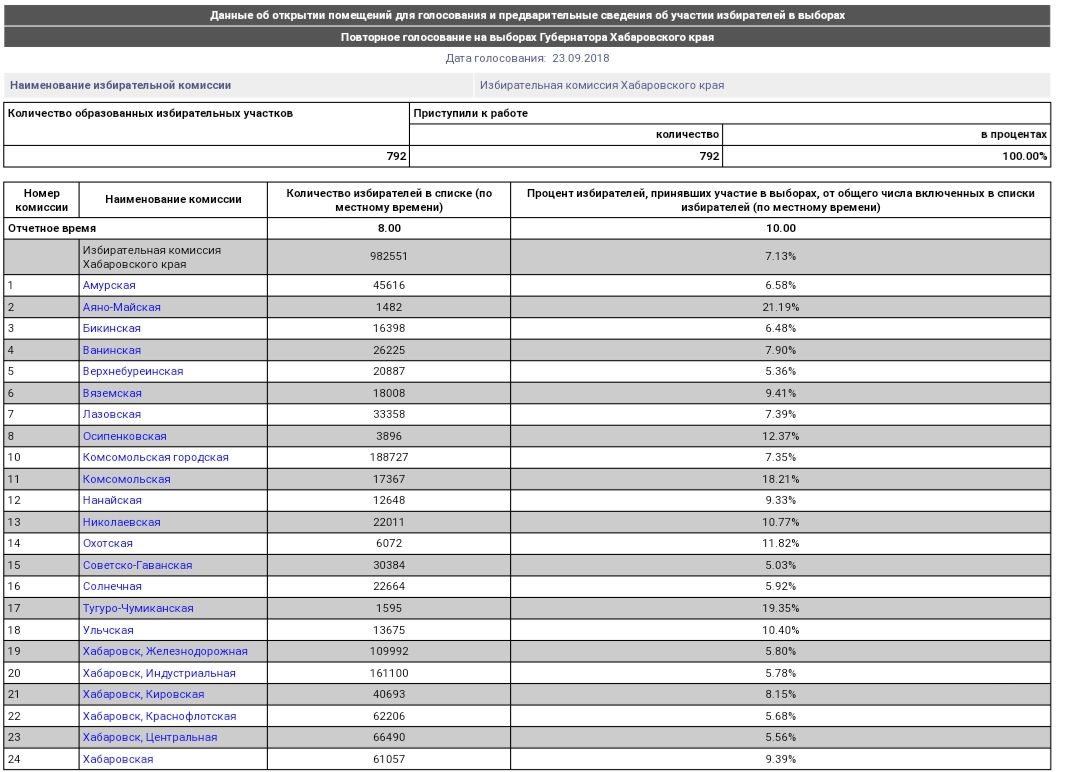
Task: Open the Охотская commission link
Action: coord(107,543)
